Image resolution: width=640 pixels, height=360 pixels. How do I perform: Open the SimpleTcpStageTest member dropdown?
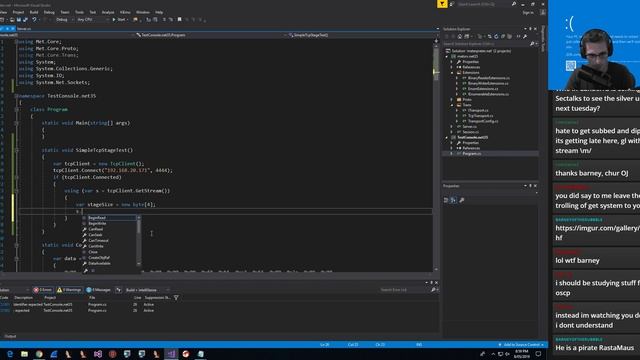coord(361,35)
